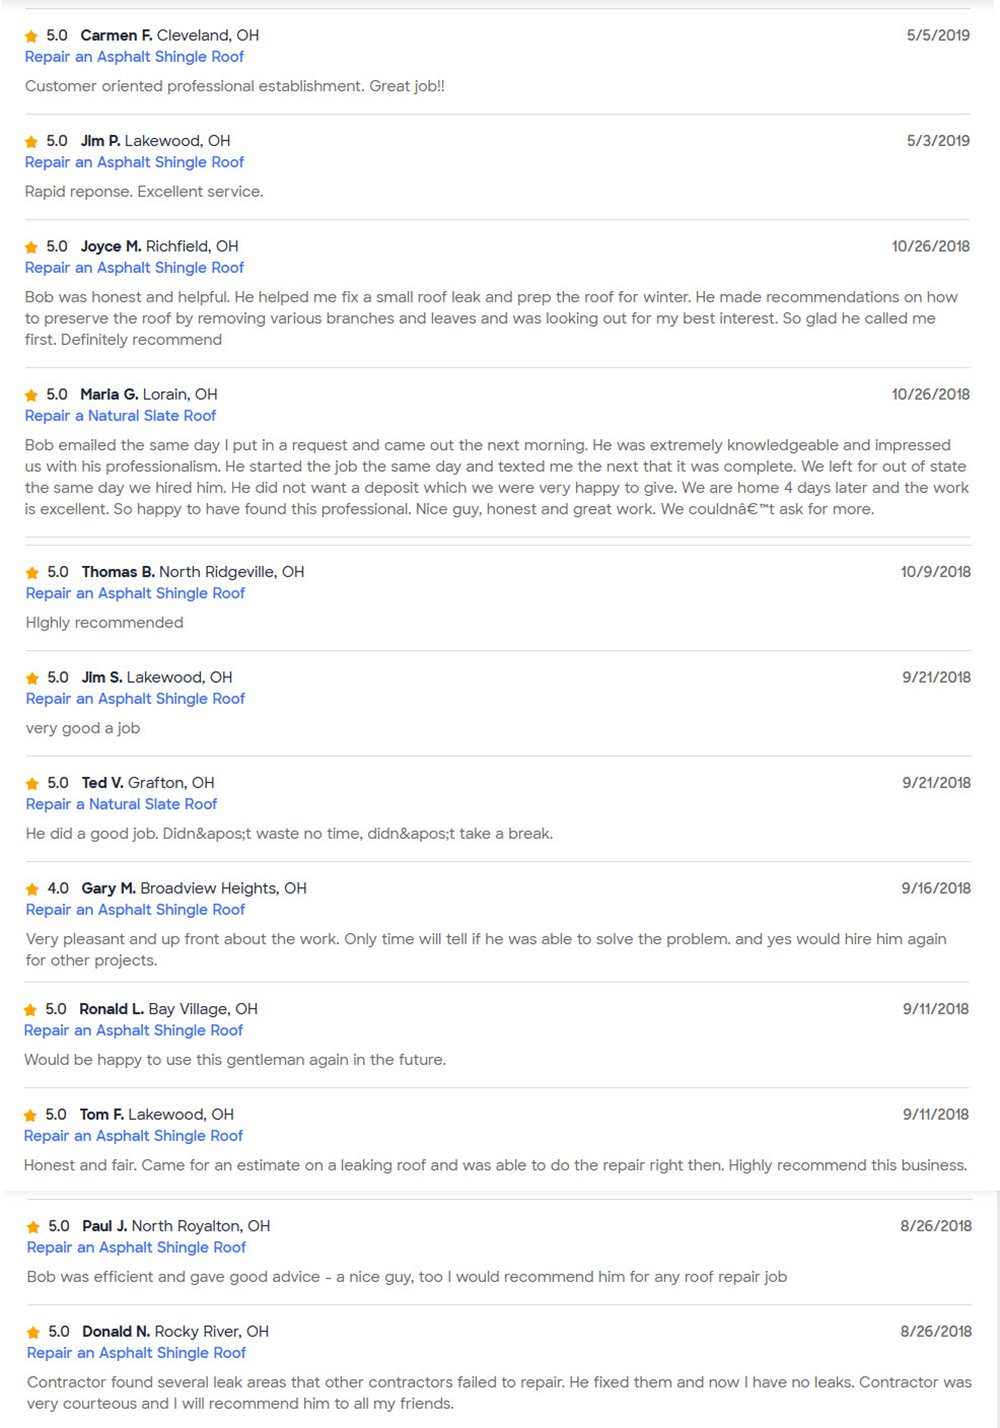Screen dimensions: 1000x1428
Task: Click reviewer name Ronald L.
Action: [x=111, y=1009]
